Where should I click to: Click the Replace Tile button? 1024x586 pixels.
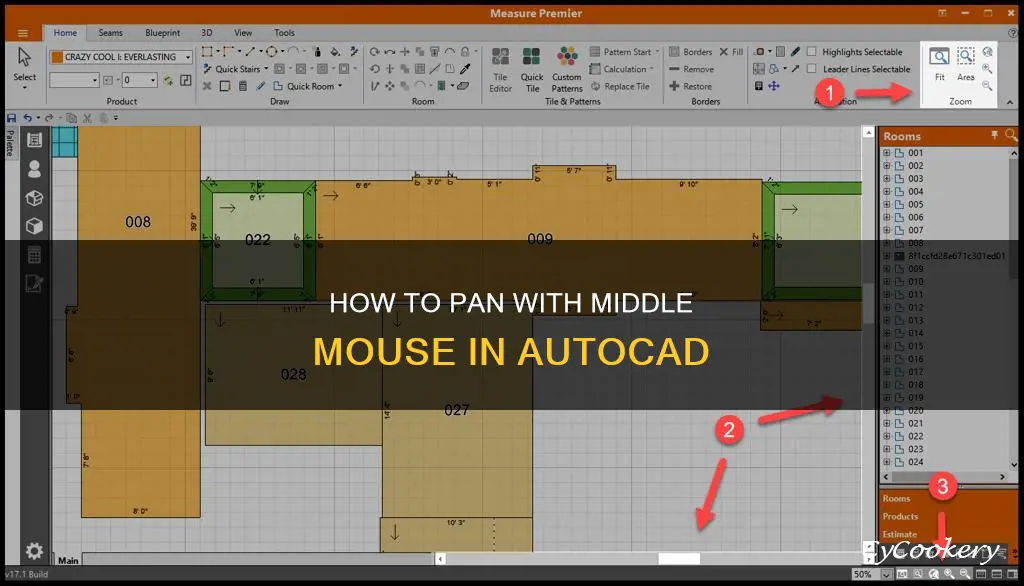pyautogui.click(x=620, y=86)
